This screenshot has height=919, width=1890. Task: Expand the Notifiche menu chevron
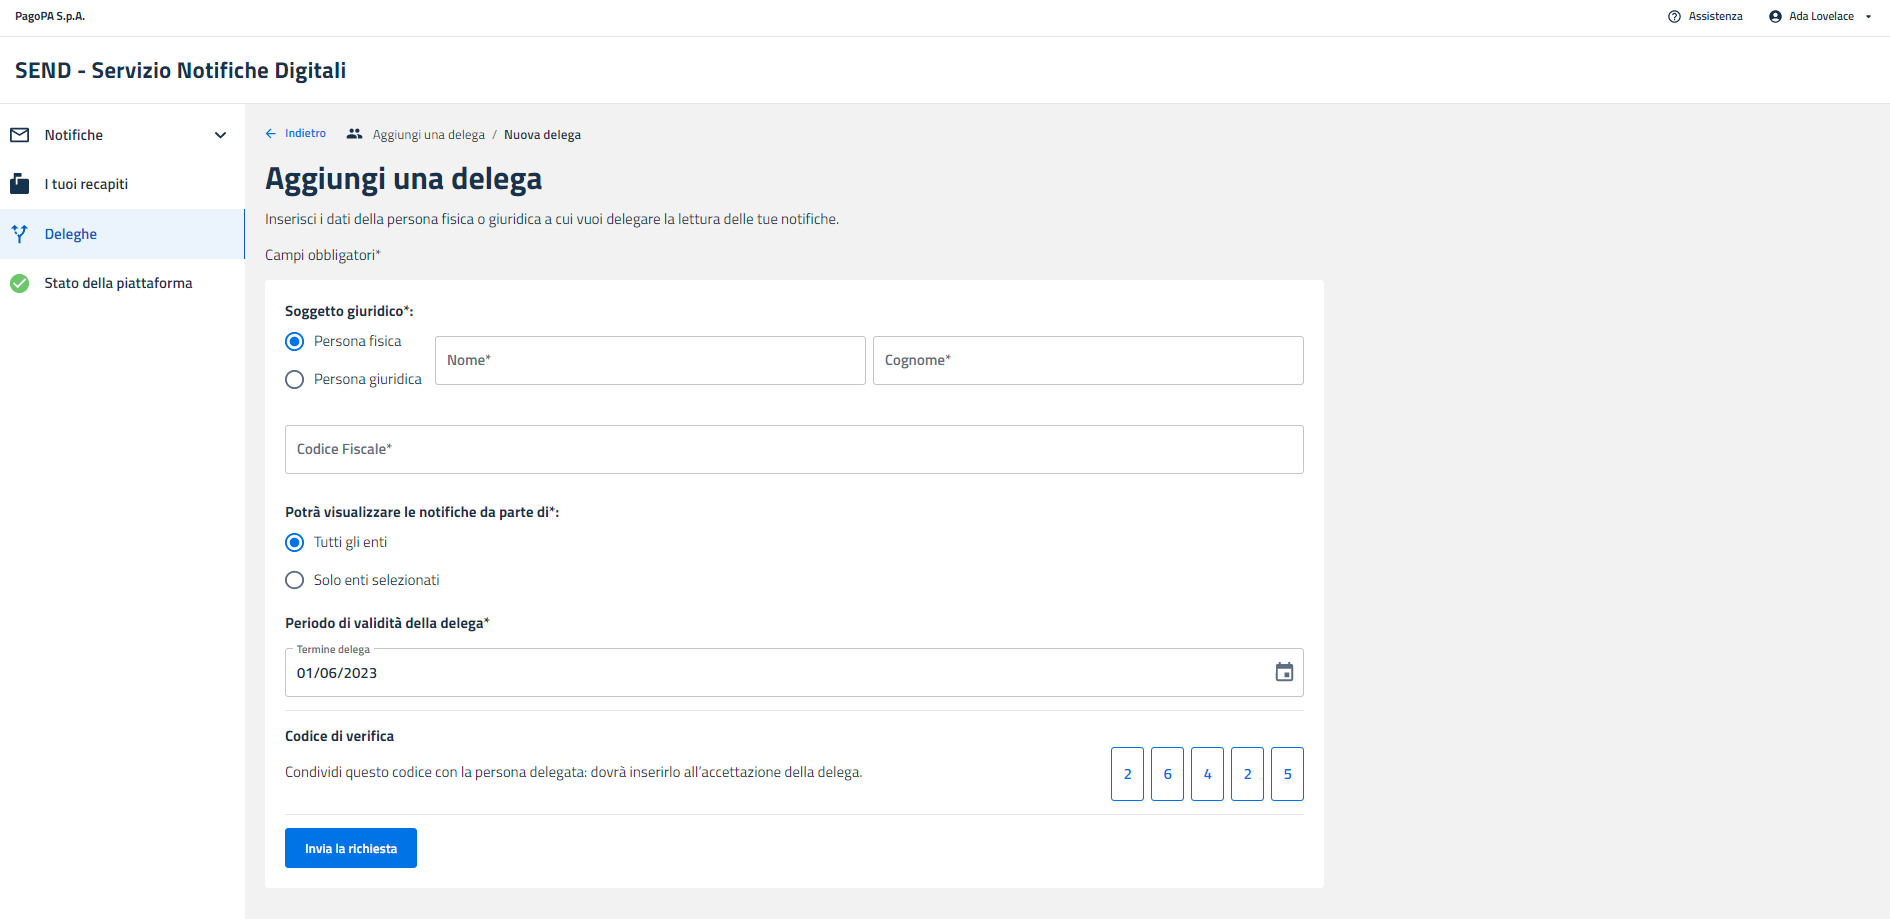pyautogui.click(x=220, y=135)
